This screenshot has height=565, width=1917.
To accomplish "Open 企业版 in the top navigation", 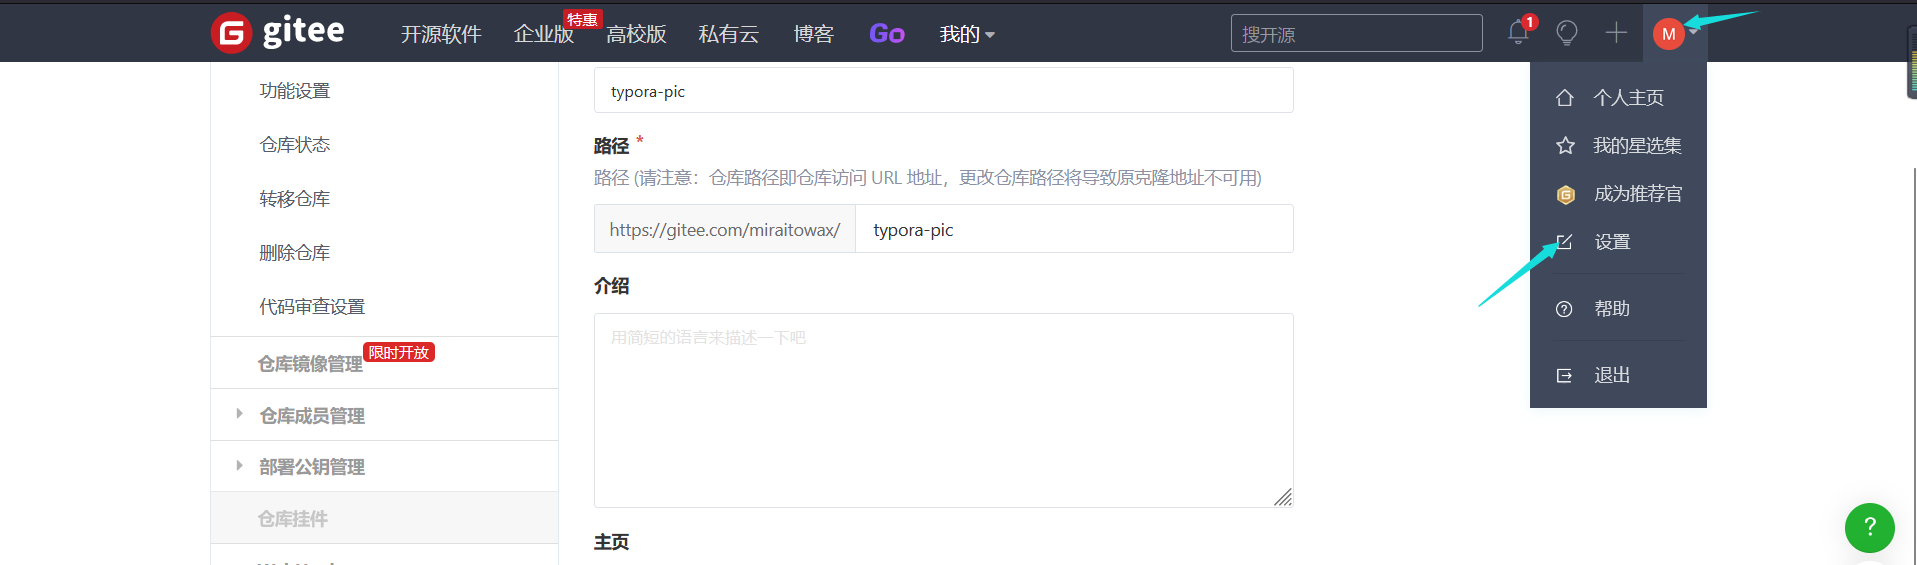I will (544, 34).
